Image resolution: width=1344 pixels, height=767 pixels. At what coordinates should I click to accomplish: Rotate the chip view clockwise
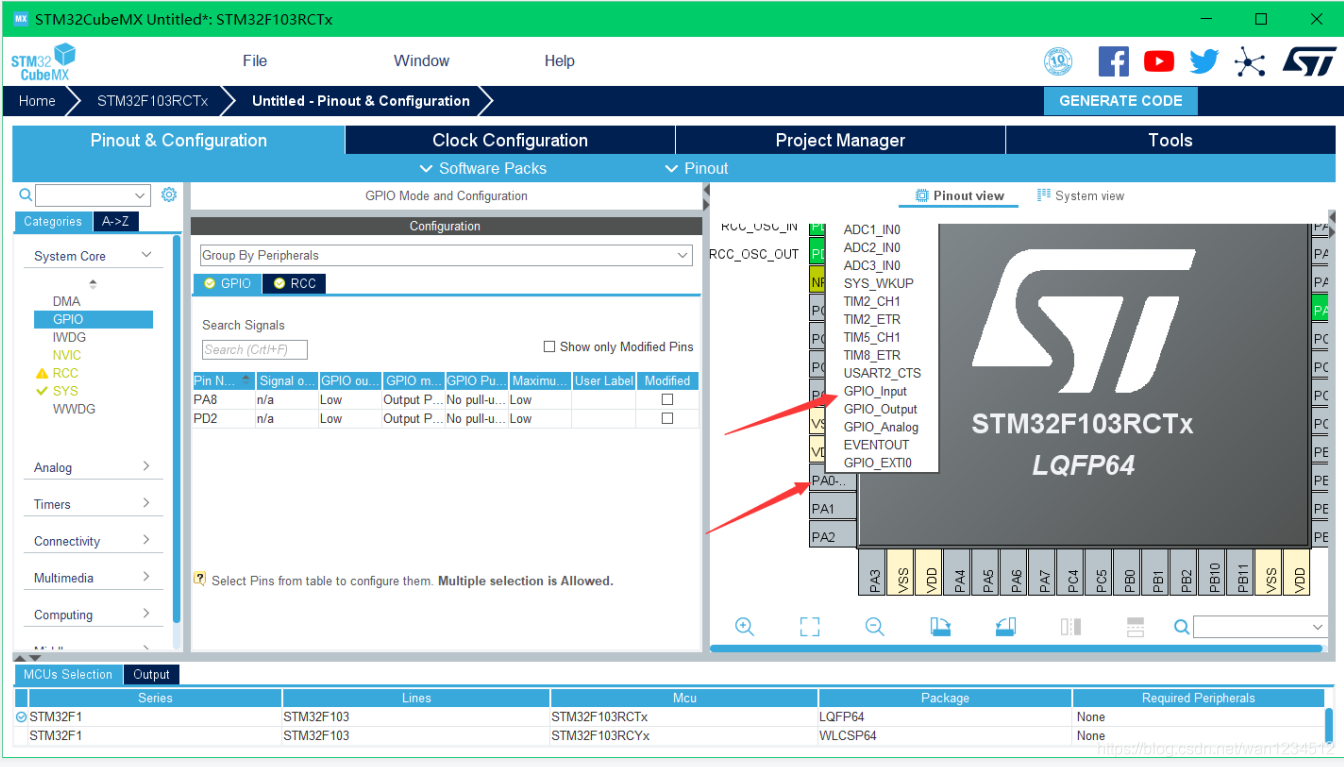click(940, 627)
